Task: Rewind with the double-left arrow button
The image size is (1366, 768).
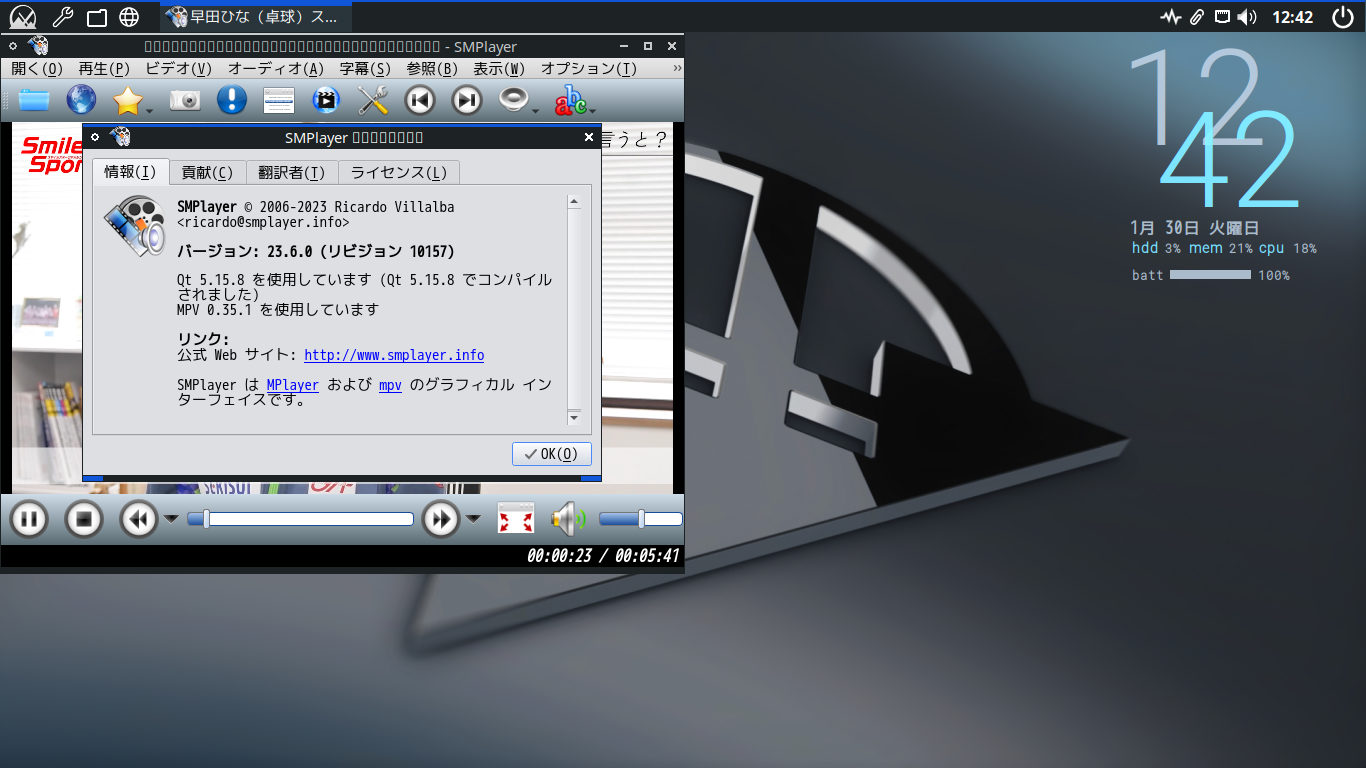Action: click(x=139, y=519)
